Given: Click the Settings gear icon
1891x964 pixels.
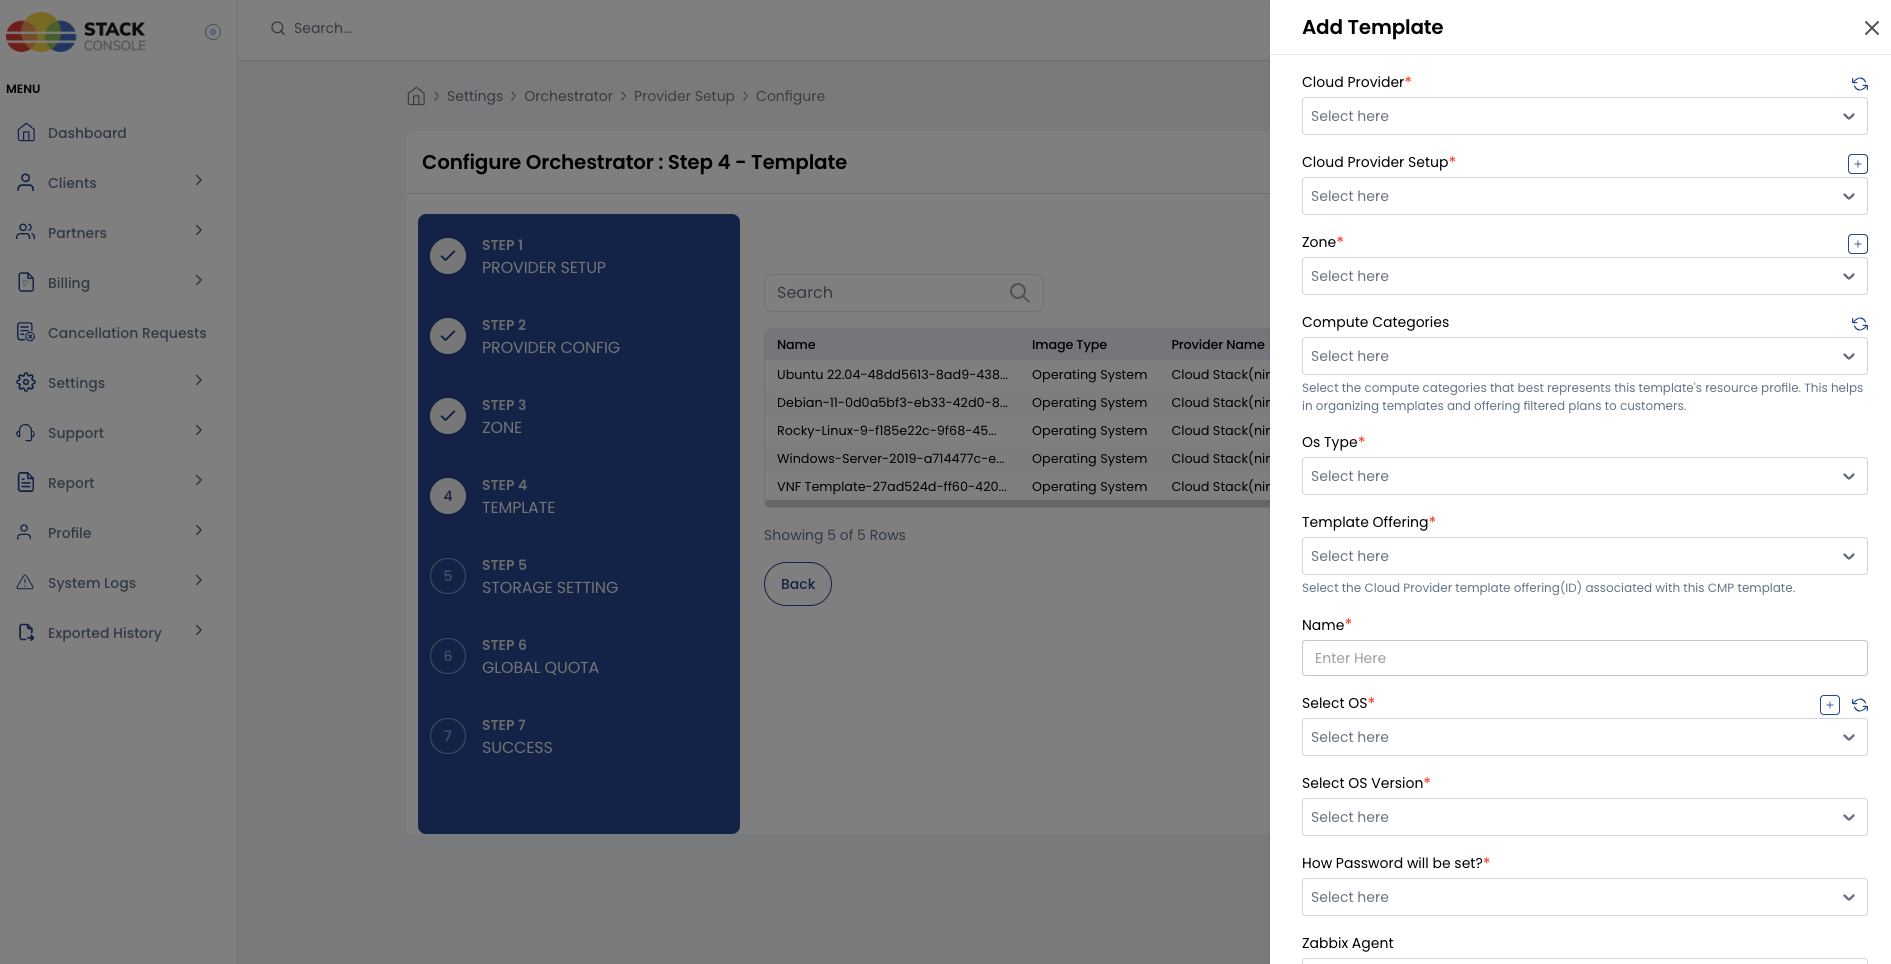Looking at the screenshot, I should tap(26, 382).
